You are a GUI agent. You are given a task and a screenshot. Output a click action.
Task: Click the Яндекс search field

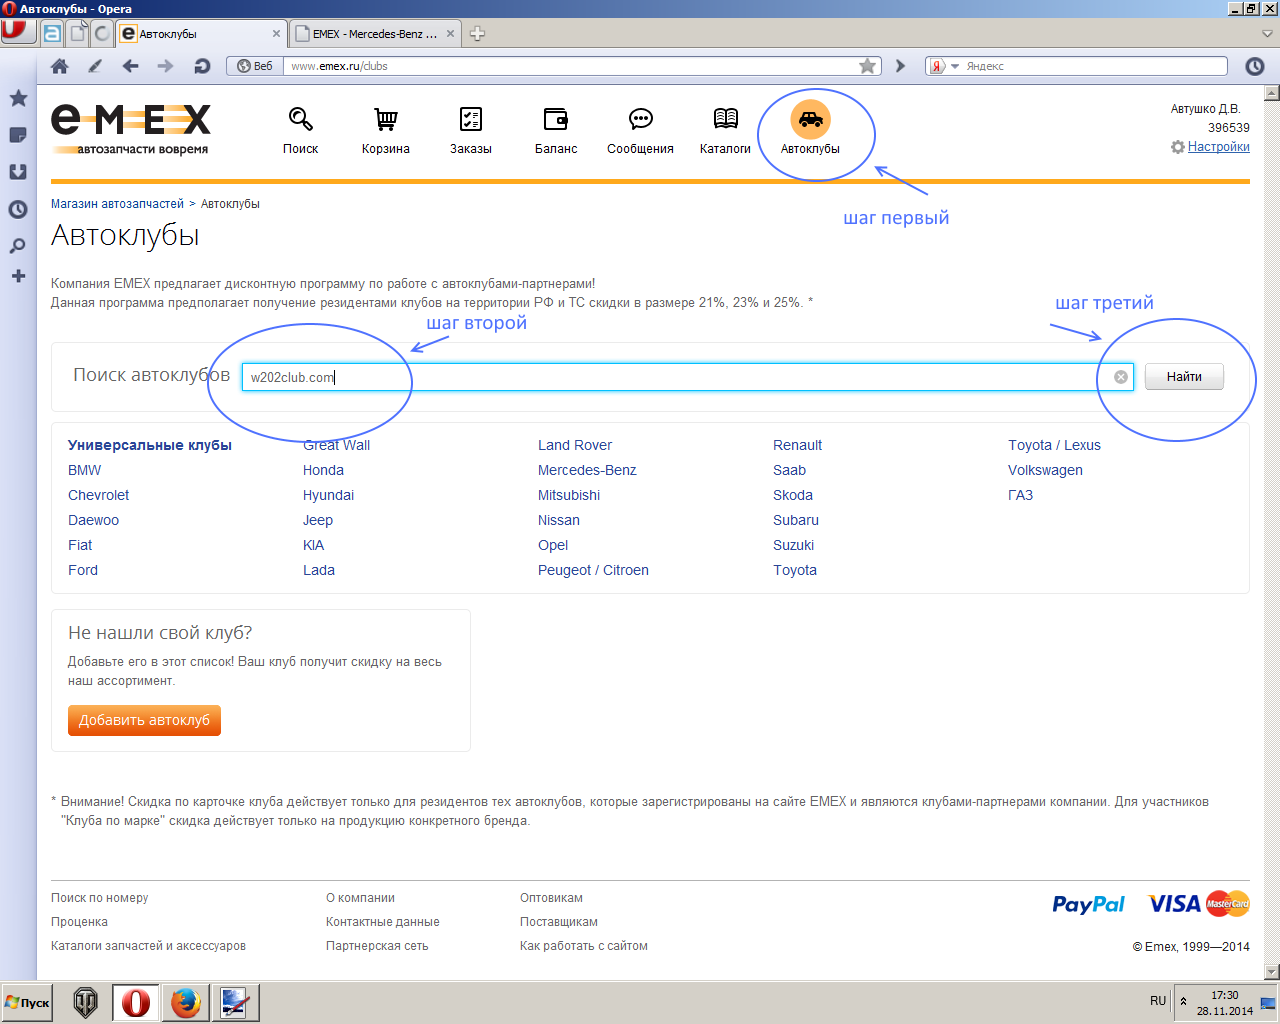[x=1094, y=66]
